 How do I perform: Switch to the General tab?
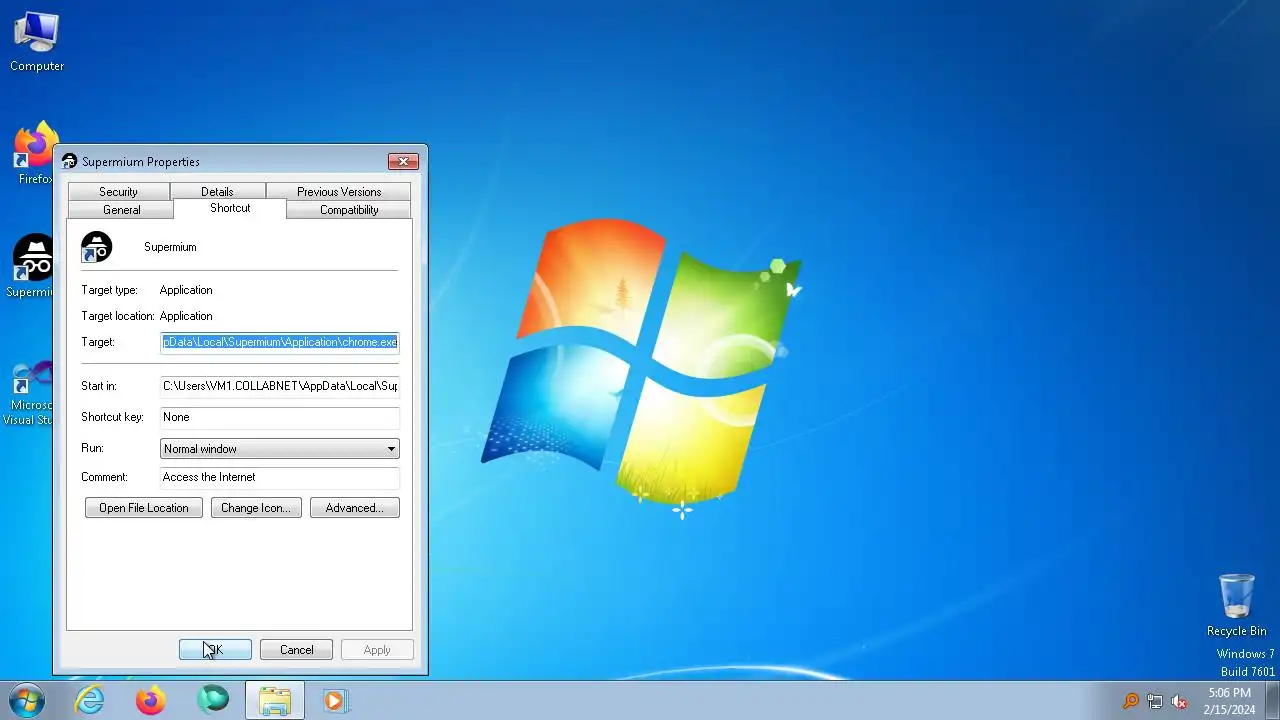(x=121, y=210)
